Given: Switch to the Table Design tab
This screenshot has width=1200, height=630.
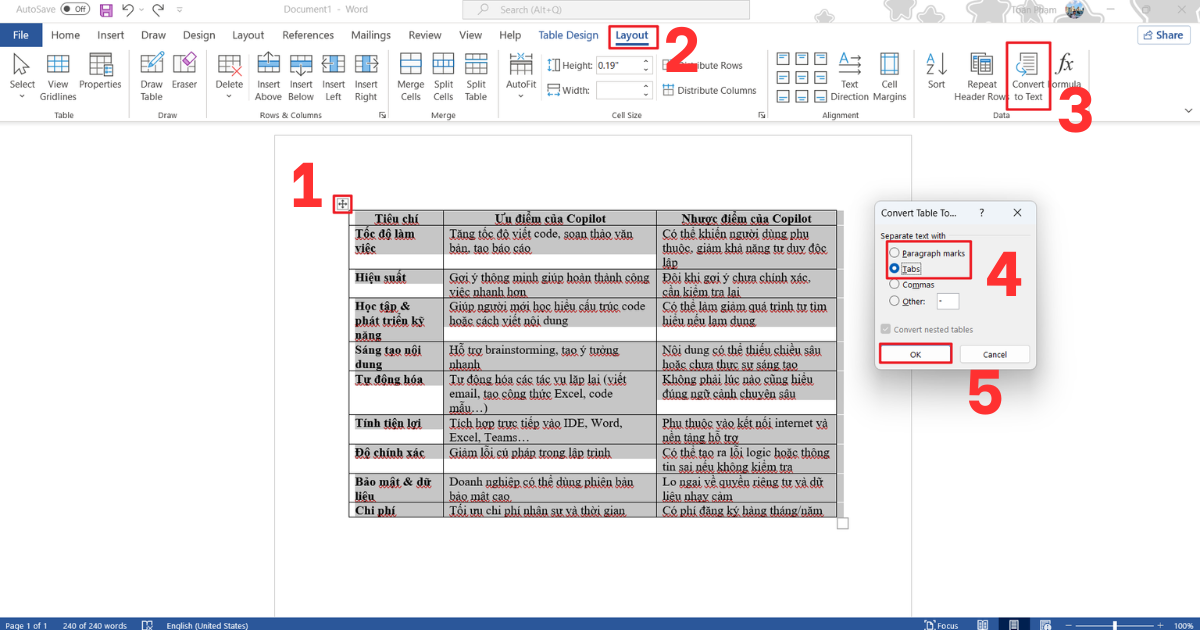Looking at the screenshot, I should tap(568, 35).
